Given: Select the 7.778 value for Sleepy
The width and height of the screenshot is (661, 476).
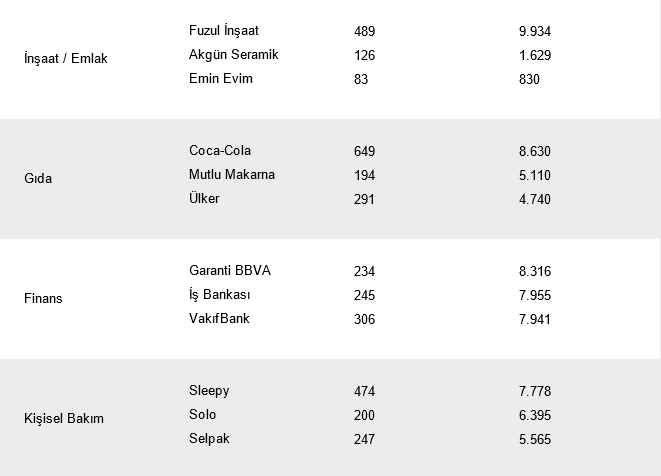Looking at the screenshot, I should [x=536, y=391].
